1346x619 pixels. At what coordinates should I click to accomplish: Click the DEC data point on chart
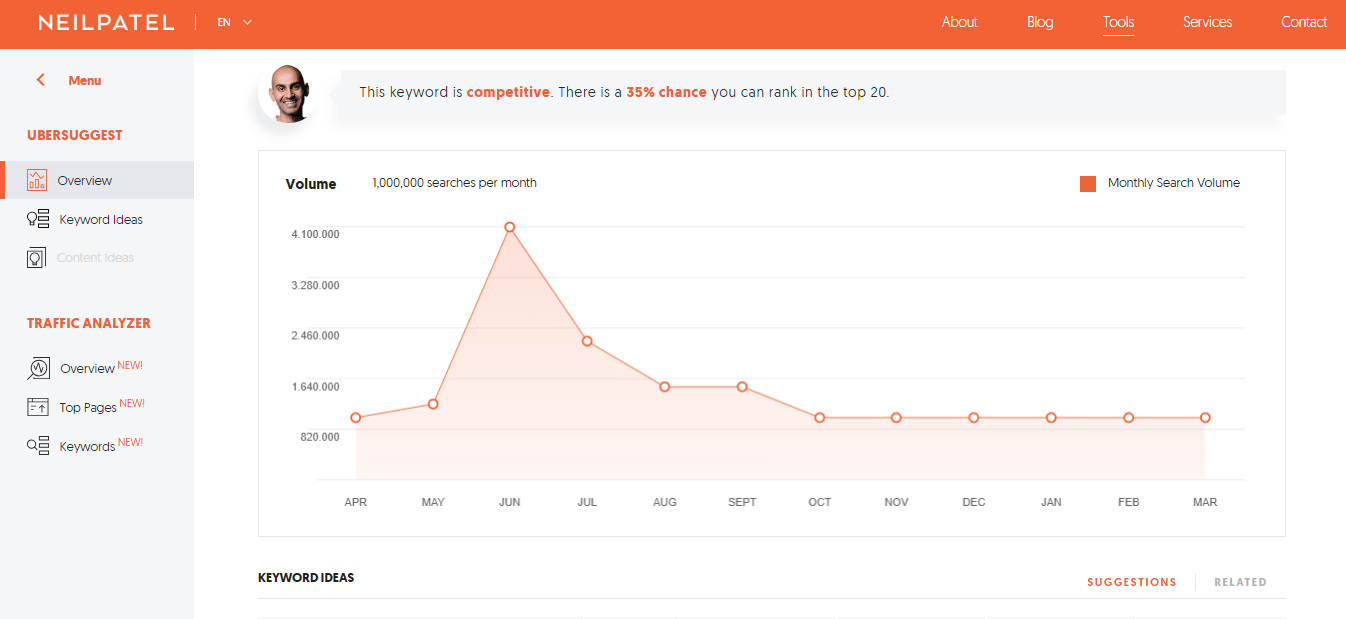pyautogui.click(x=974, y=418)
